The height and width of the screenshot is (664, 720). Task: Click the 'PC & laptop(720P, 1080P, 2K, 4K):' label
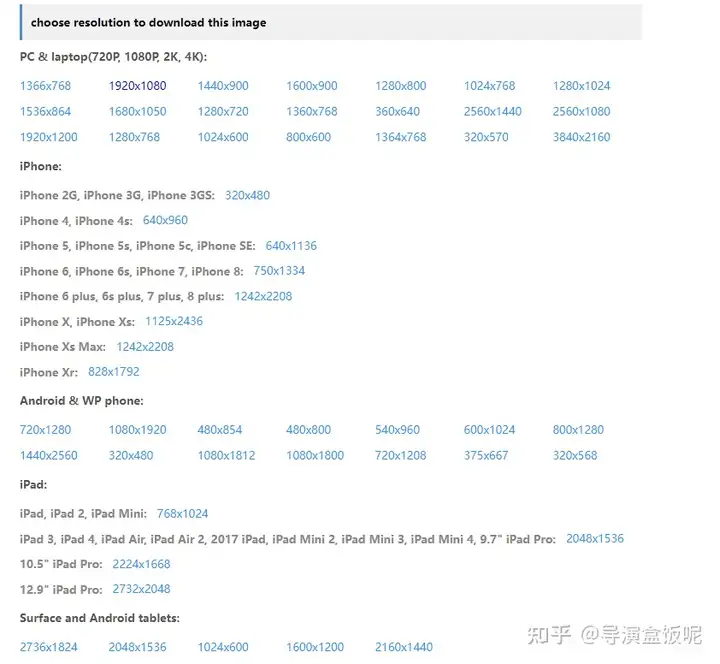pos(113,57)
